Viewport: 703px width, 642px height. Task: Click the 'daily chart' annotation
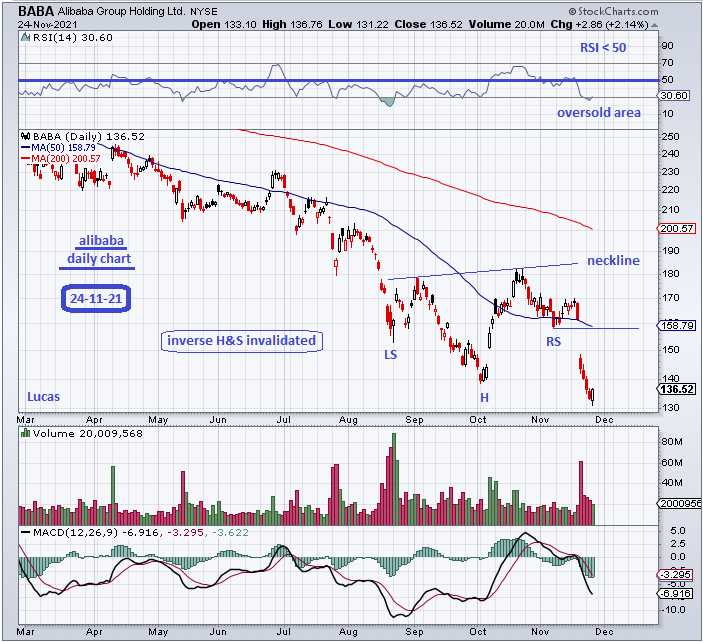pos(99,259)
